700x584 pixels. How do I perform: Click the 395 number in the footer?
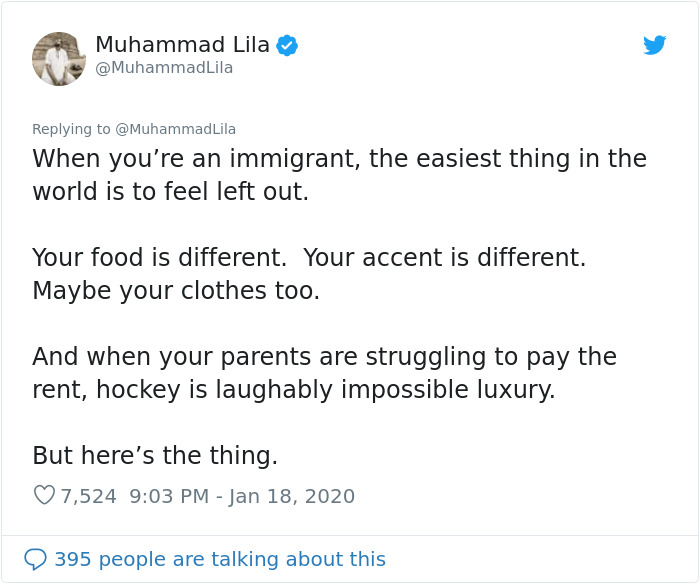click(73, 559)
